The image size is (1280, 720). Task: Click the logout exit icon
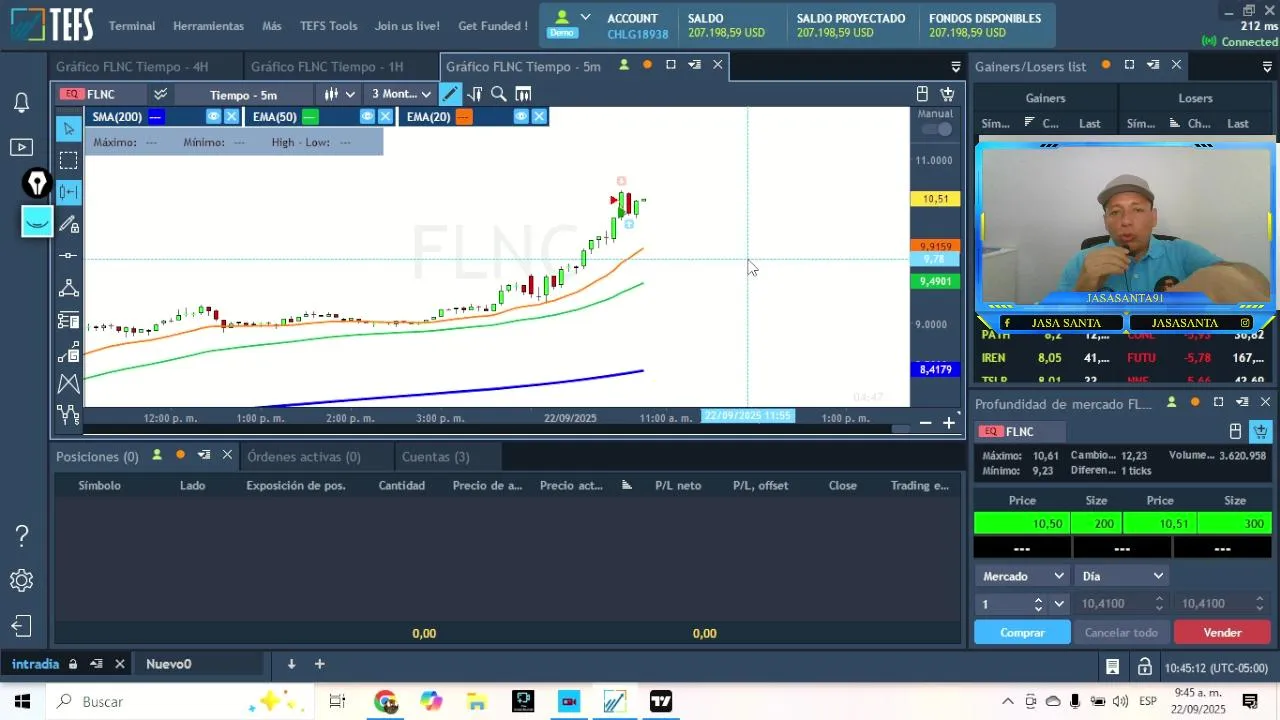point(21,627)
